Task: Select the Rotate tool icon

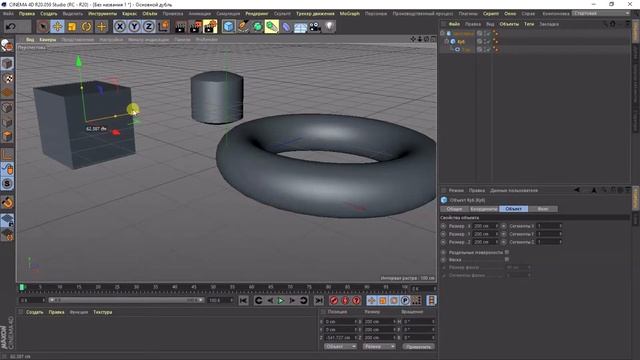Action: click(x=87, y=27)
